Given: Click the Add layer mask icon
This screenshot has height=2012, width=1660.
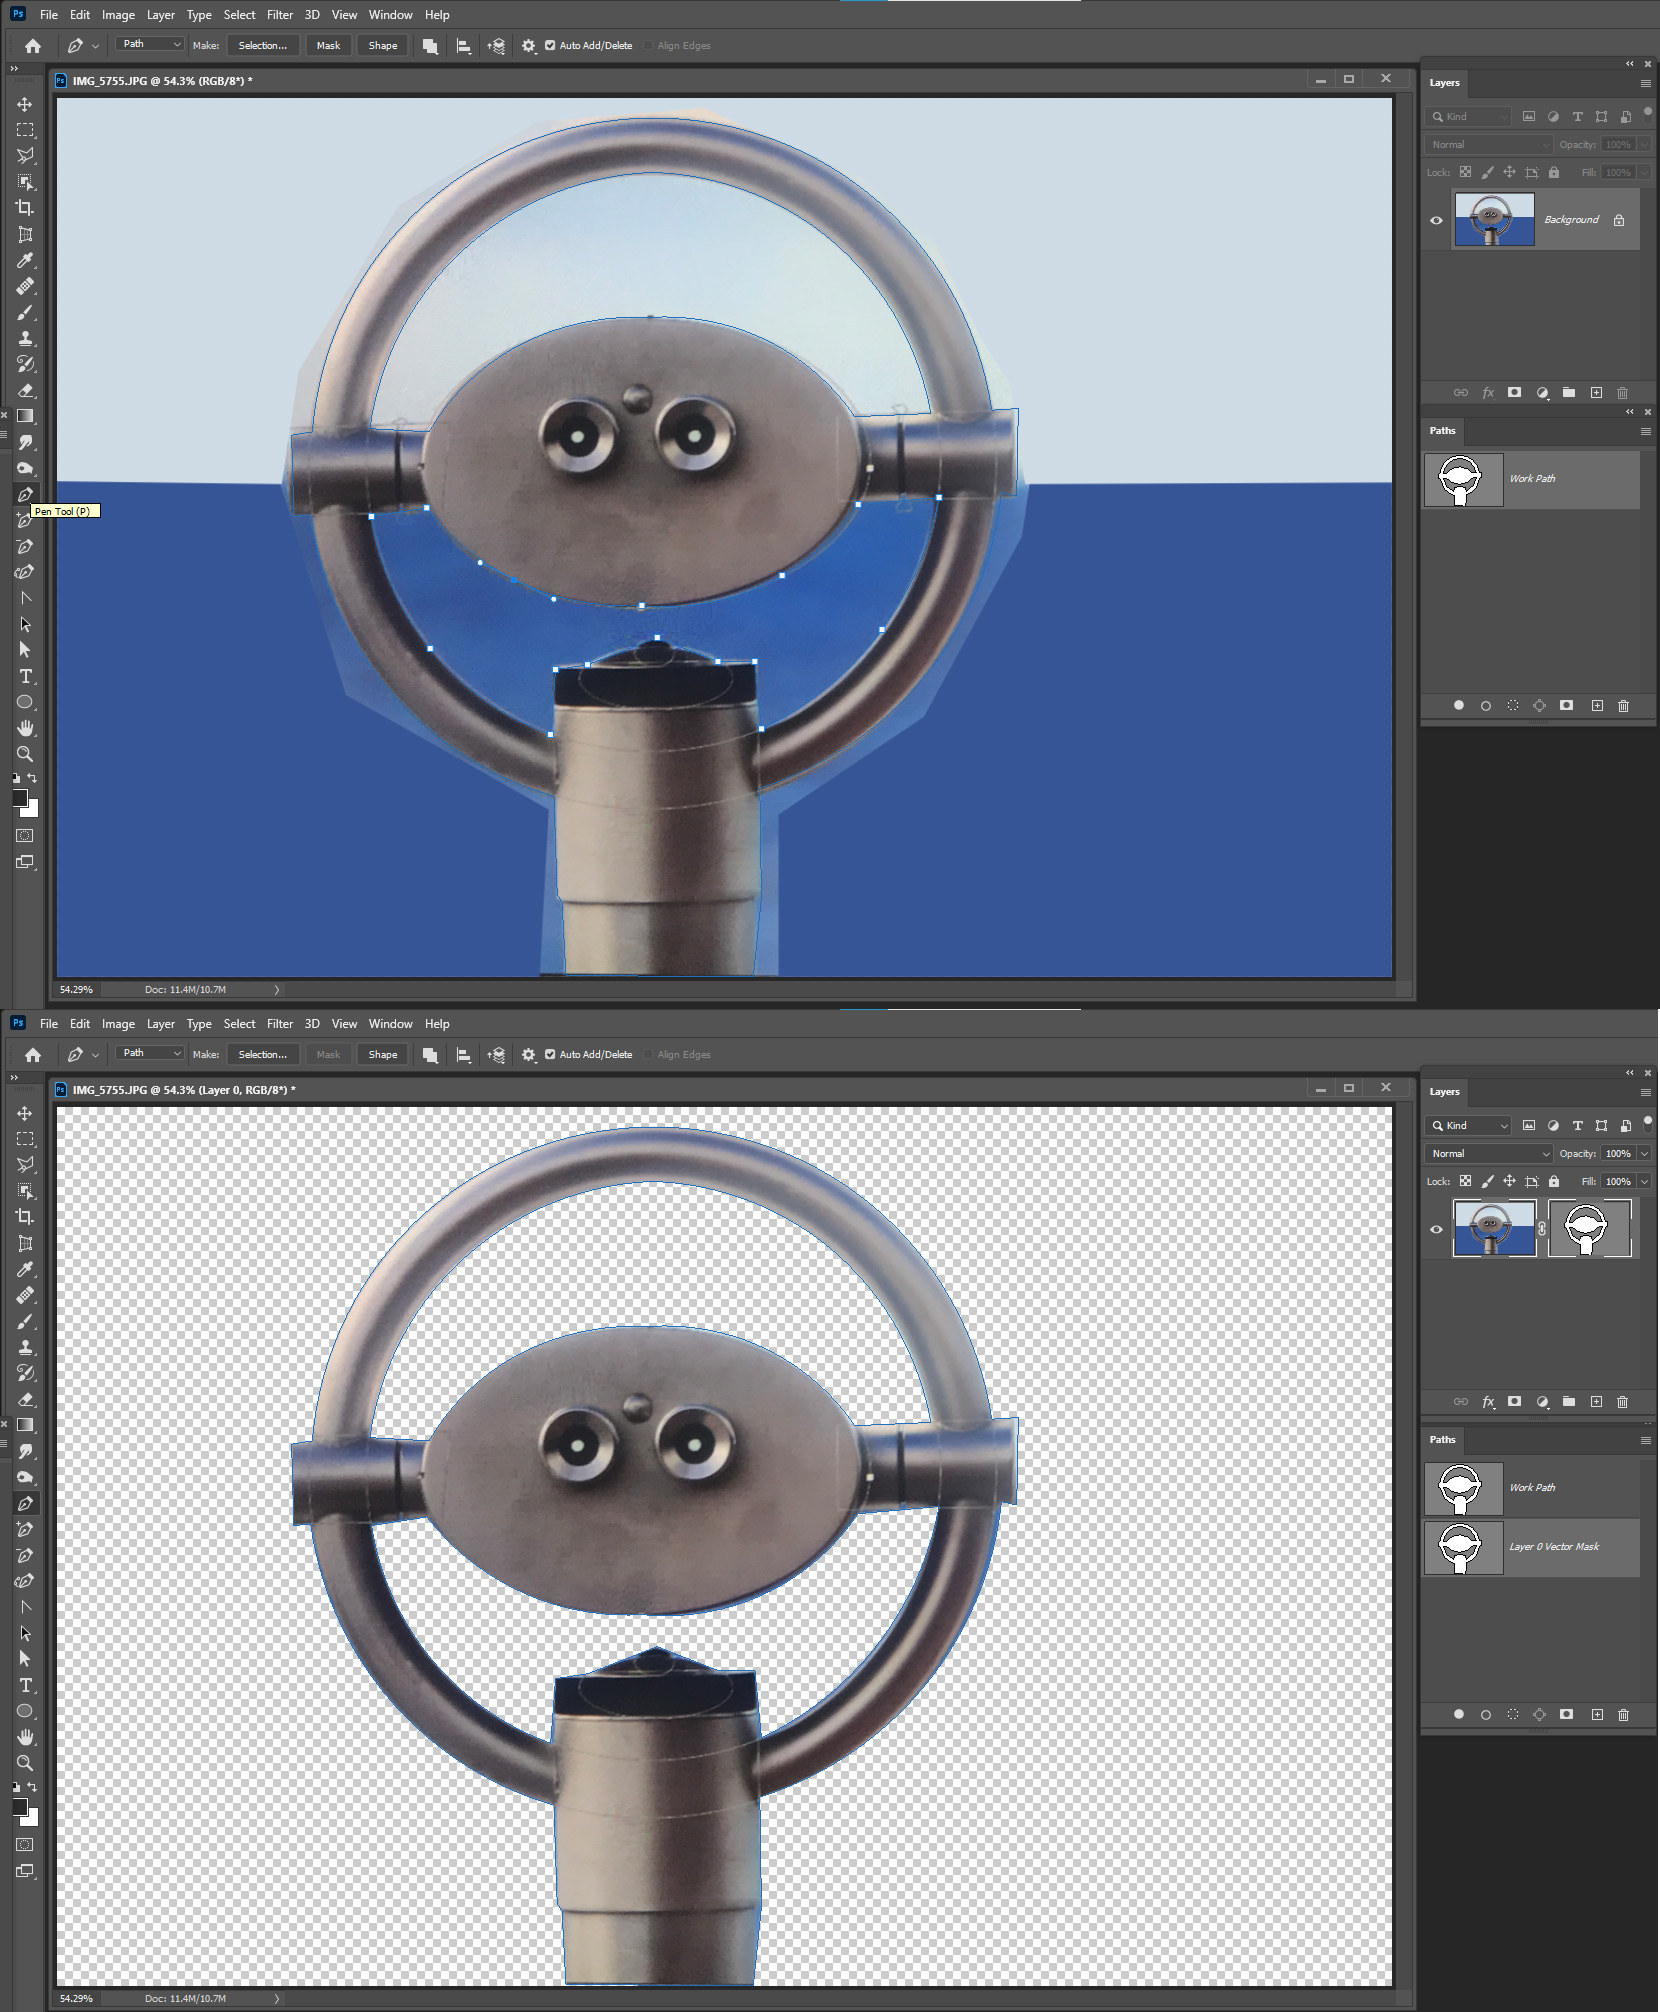Looking at the screenshot, I should pyautogui.click(x=1515, y=1402).
